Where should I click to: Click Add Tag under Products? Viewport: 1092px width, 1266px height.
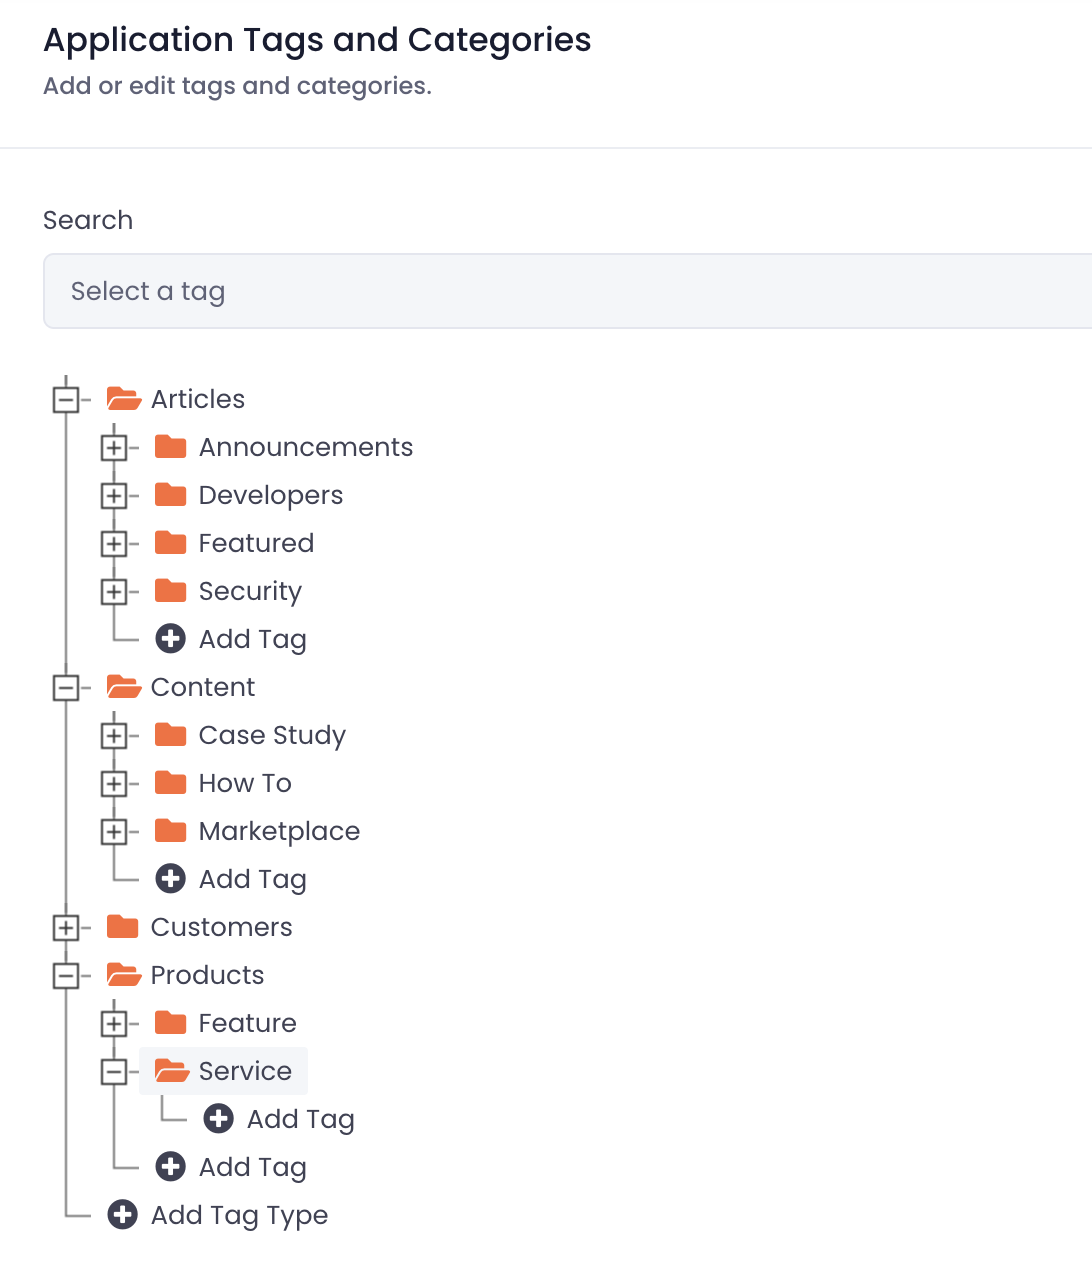(x=252, y=1167)
